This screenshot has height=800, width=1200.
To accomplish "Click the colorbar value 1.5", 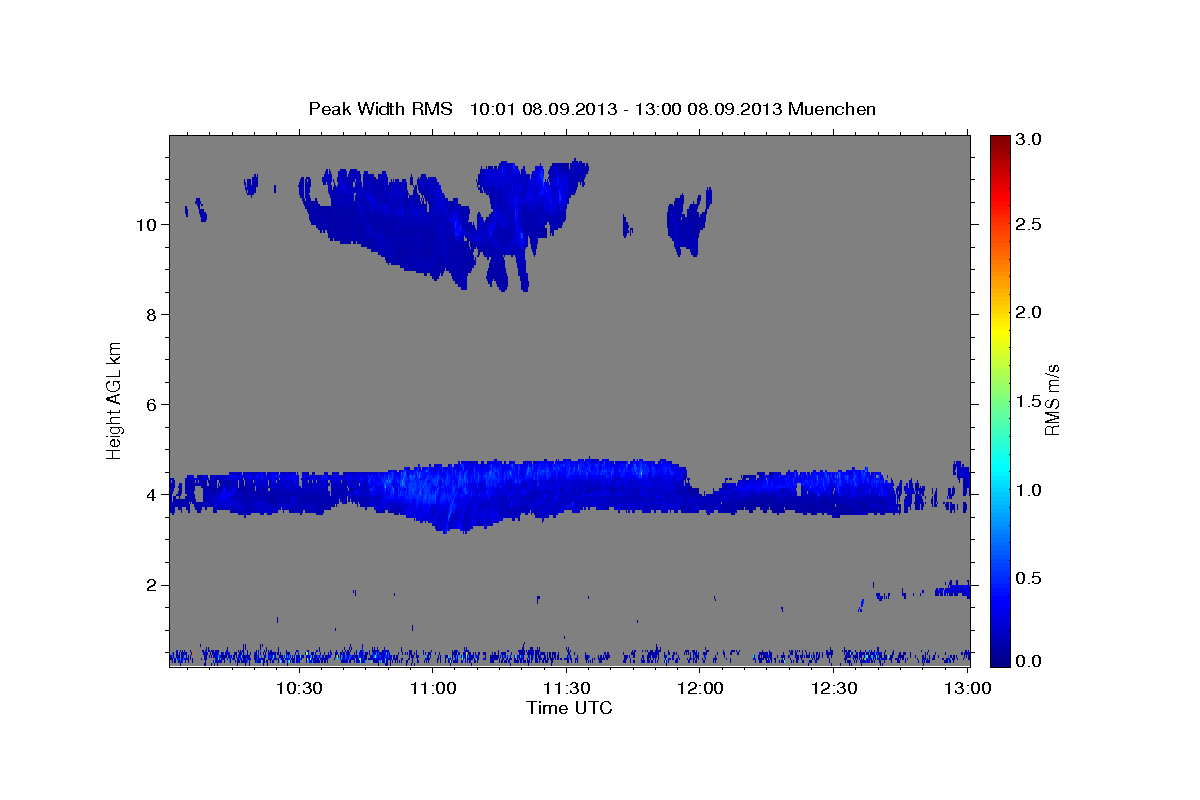I will click(1029, 401).
